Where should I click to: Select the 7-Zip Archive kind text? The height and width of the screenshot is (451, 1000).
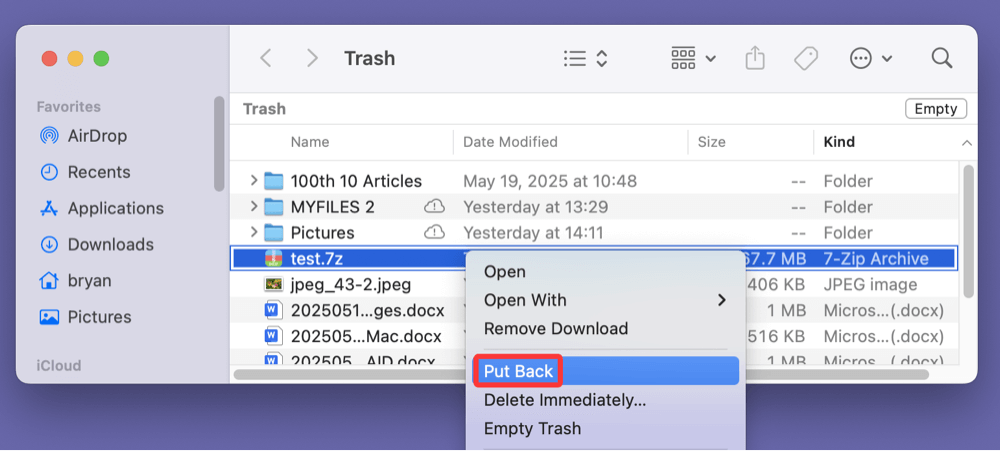pos(876,258)
